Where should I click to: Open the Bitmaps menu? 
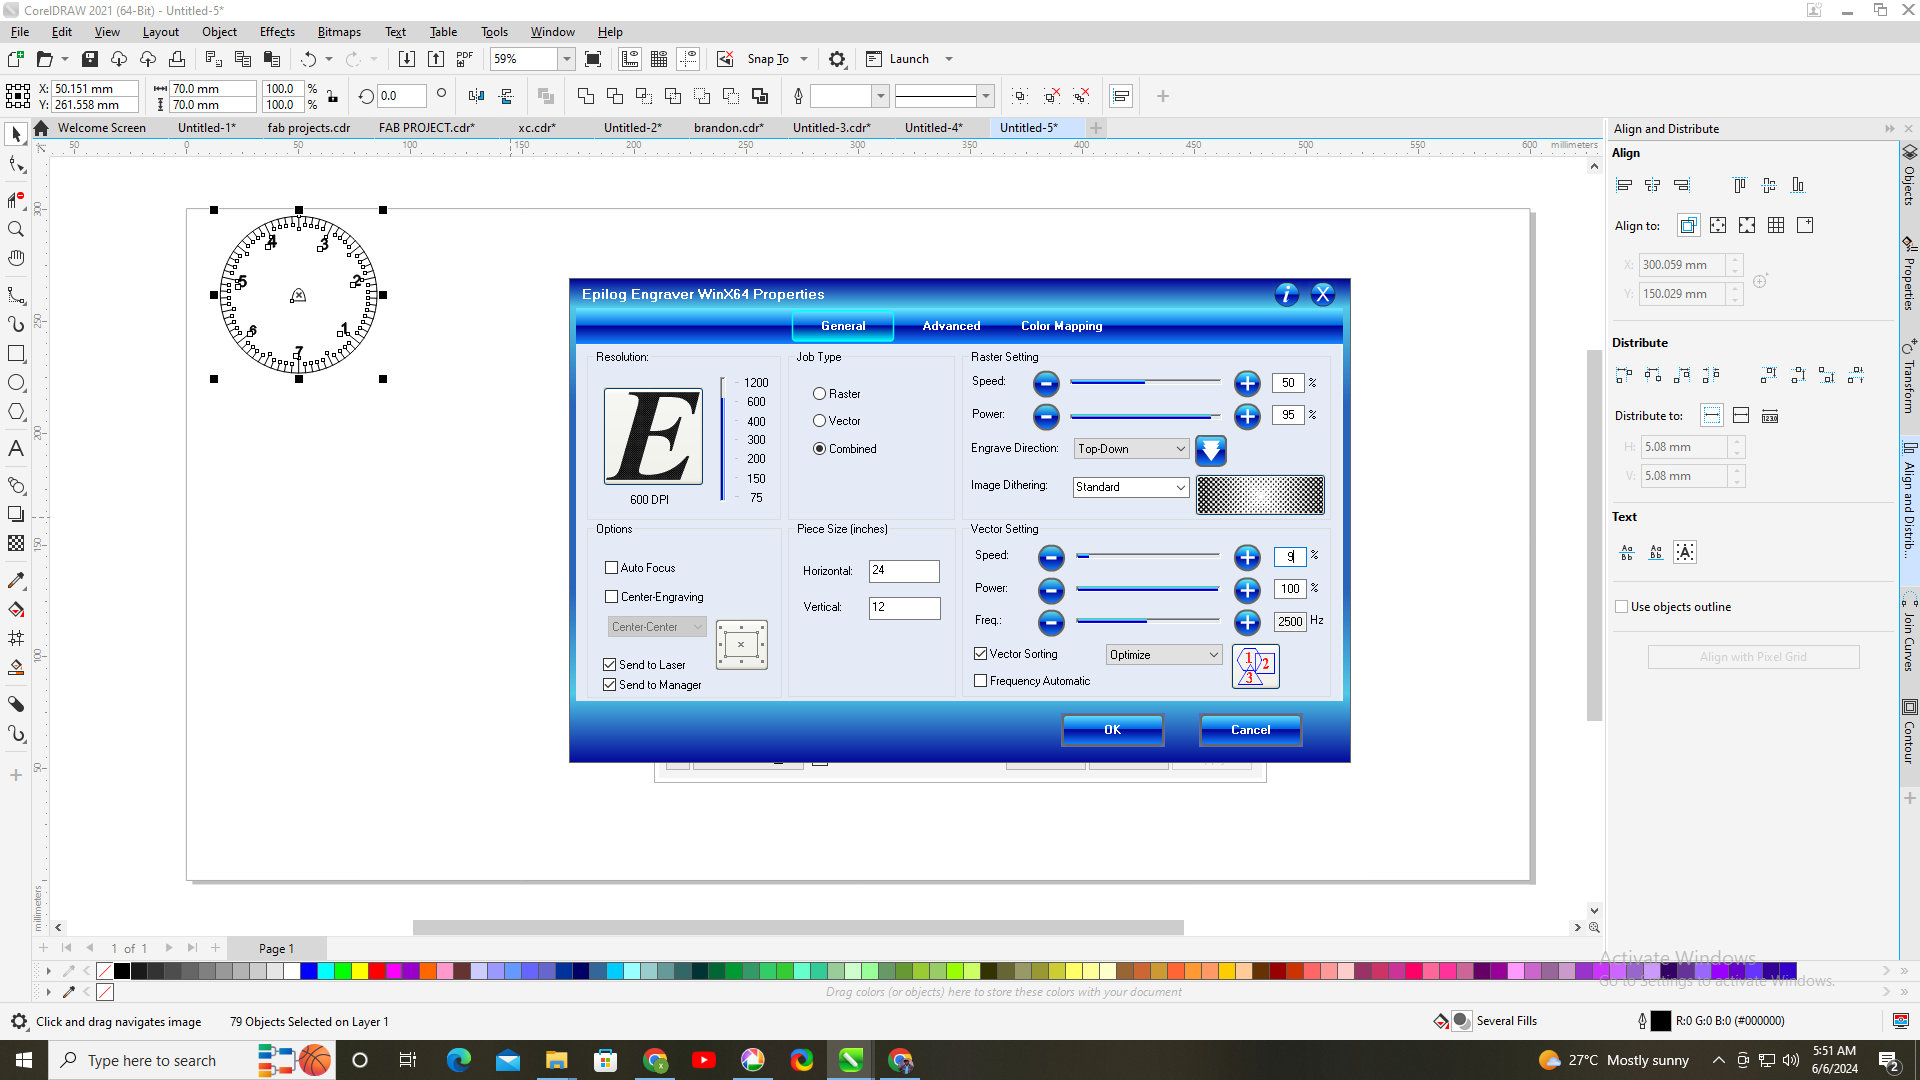339,32
